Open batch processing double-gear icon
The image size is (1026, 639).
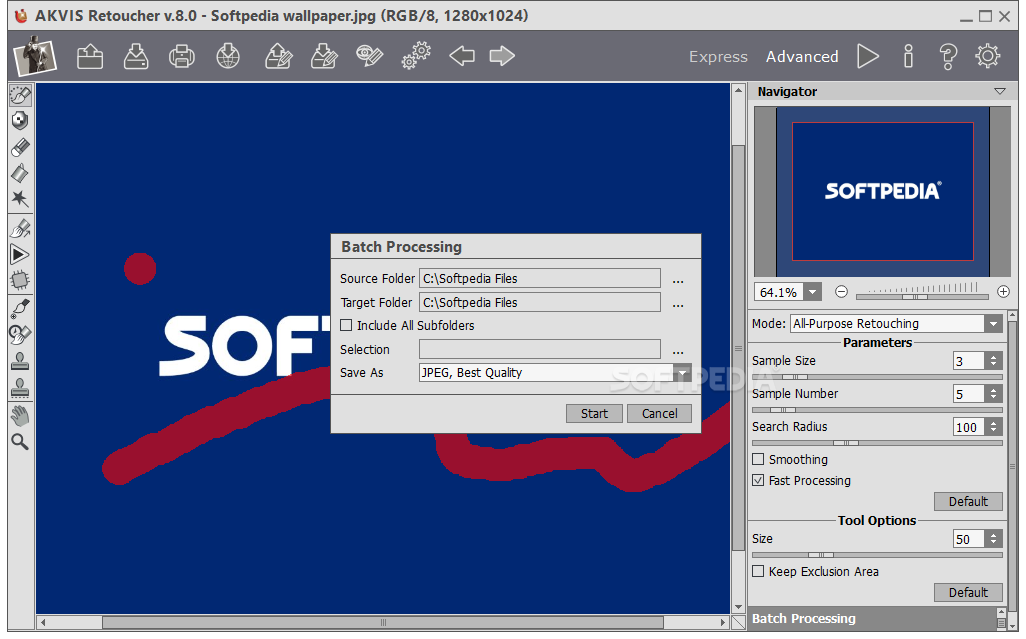pos(416,56)
